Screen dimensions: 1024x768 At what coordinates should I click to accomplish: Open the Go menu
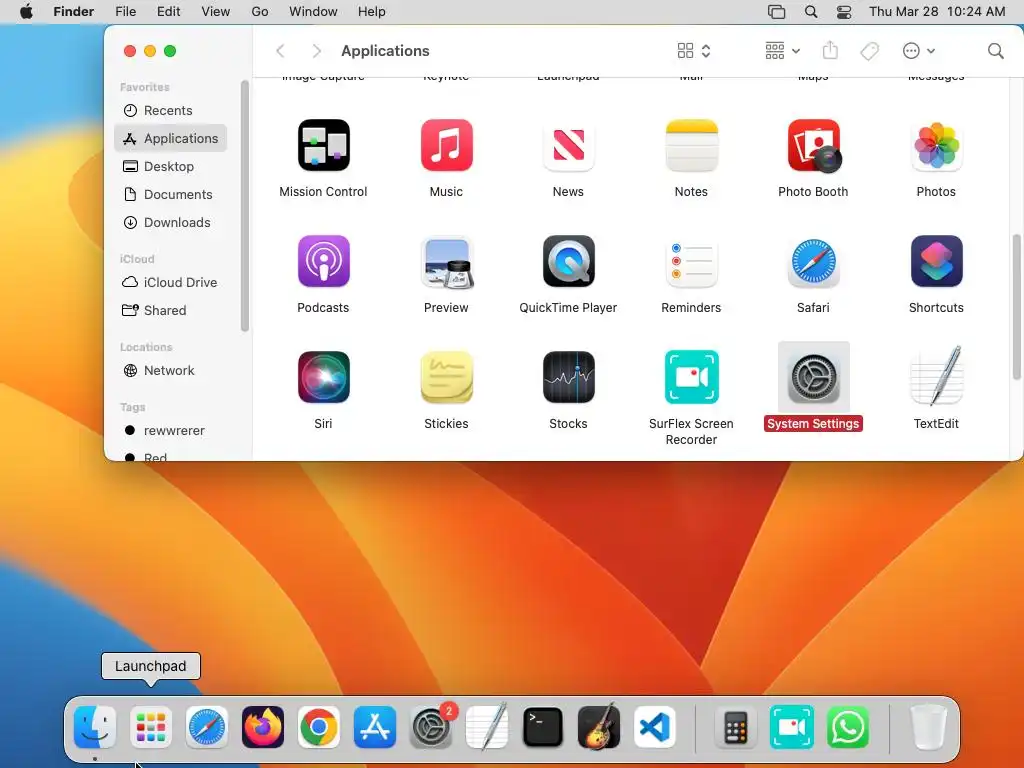[x=260, y=12]
